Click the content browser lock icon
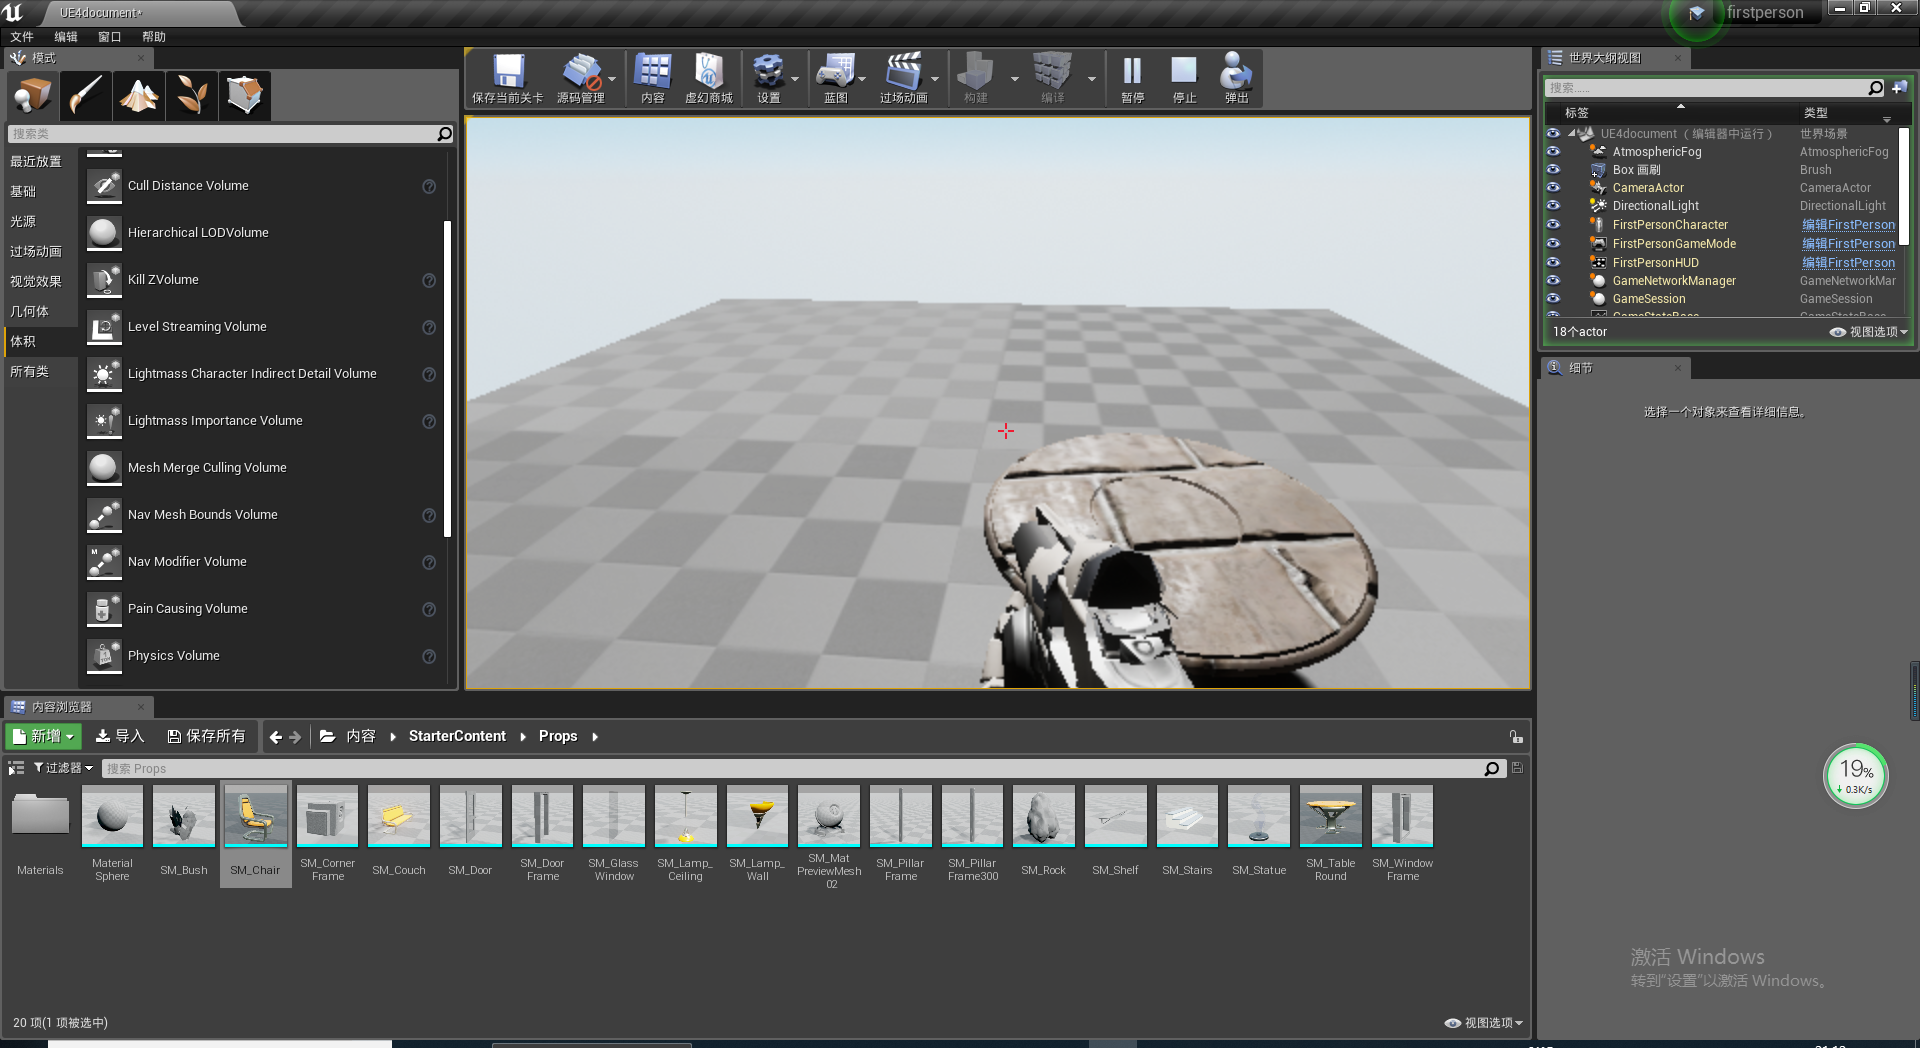This screenshot has width=1920, height=1048. 1516,737
